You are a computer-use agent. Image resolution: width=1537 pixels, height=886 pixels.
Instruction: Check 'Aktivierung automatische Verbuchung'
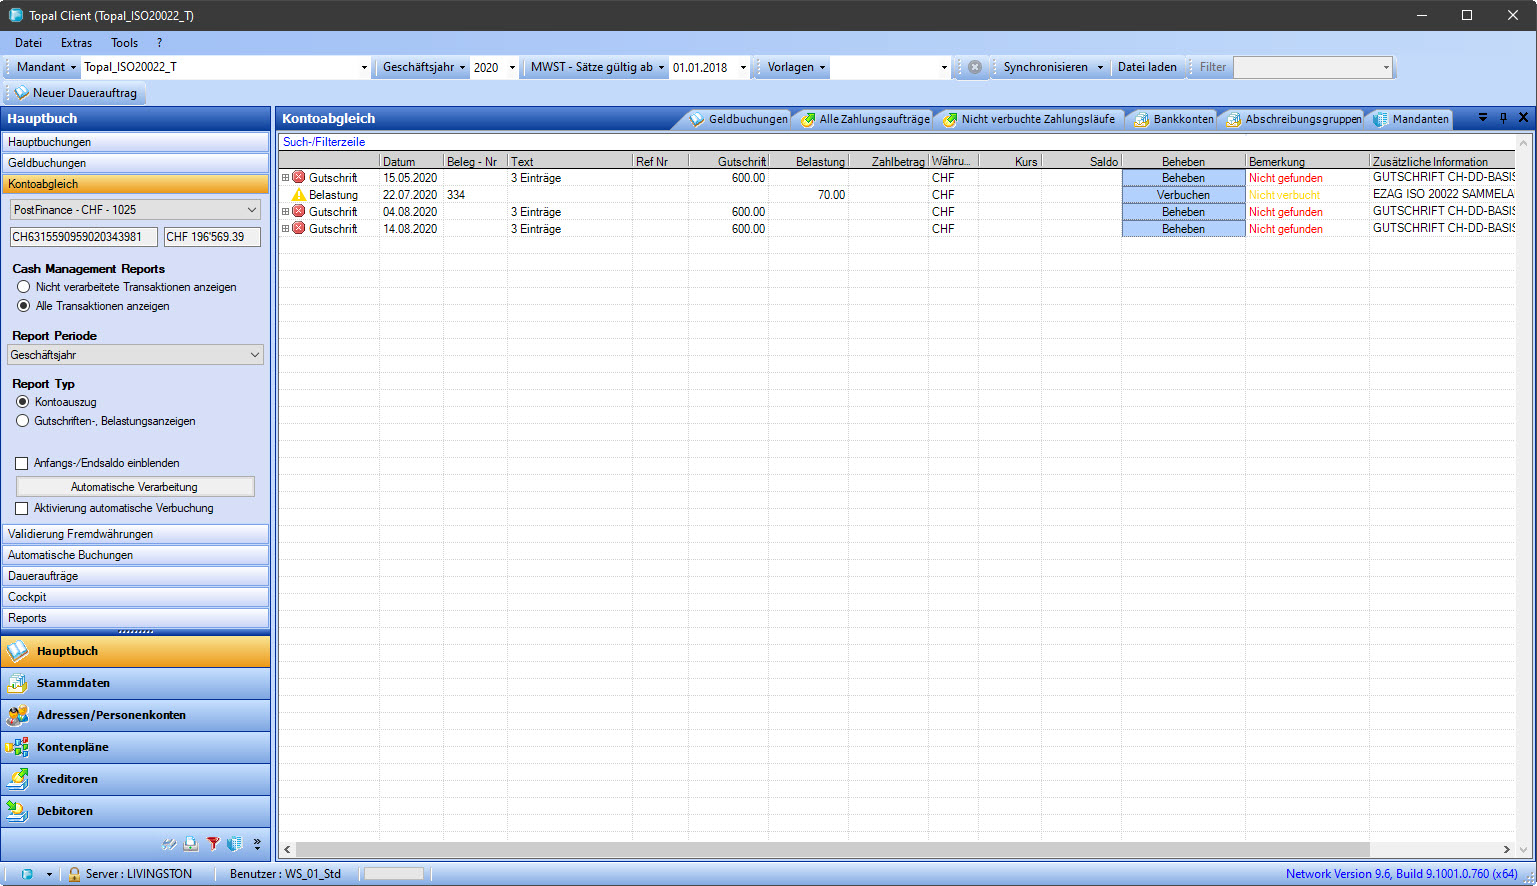click(22, 508)
